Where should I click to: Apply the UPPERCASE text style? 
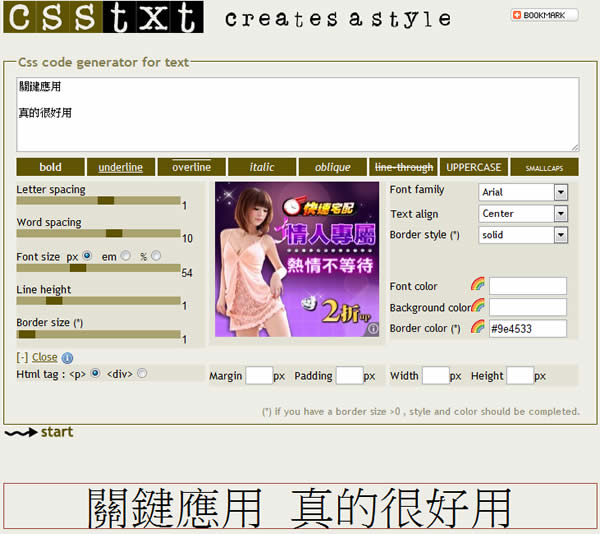(x=474, y=167)
